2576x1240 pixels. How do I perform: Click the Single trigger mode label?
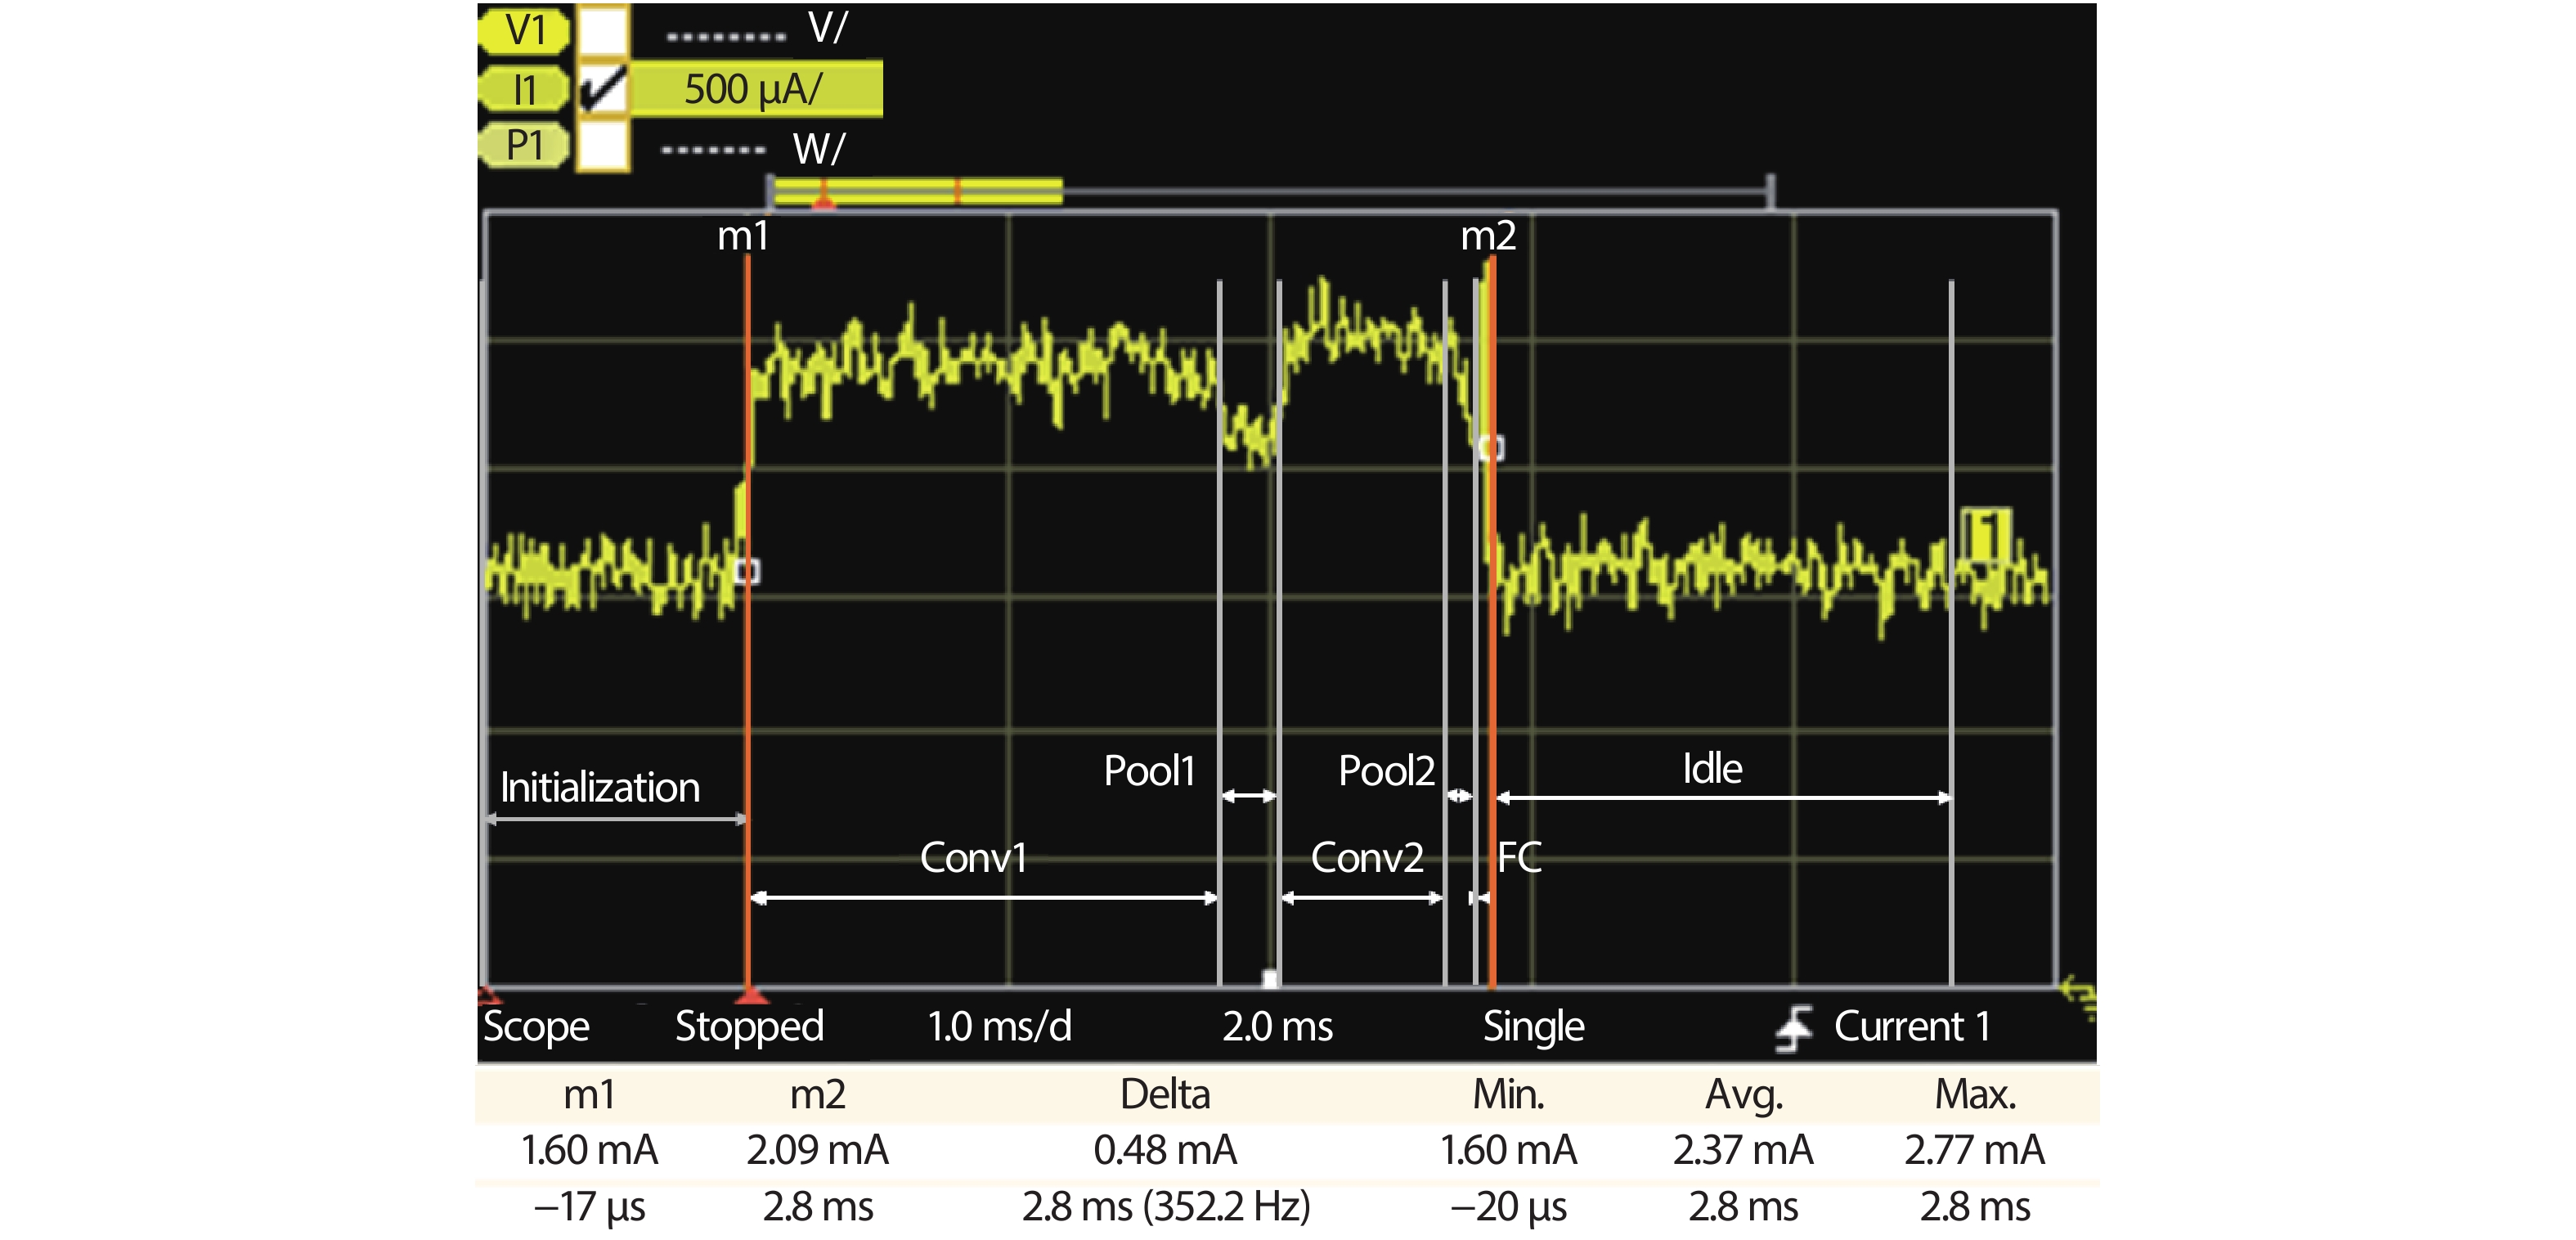(1533, 1027)
